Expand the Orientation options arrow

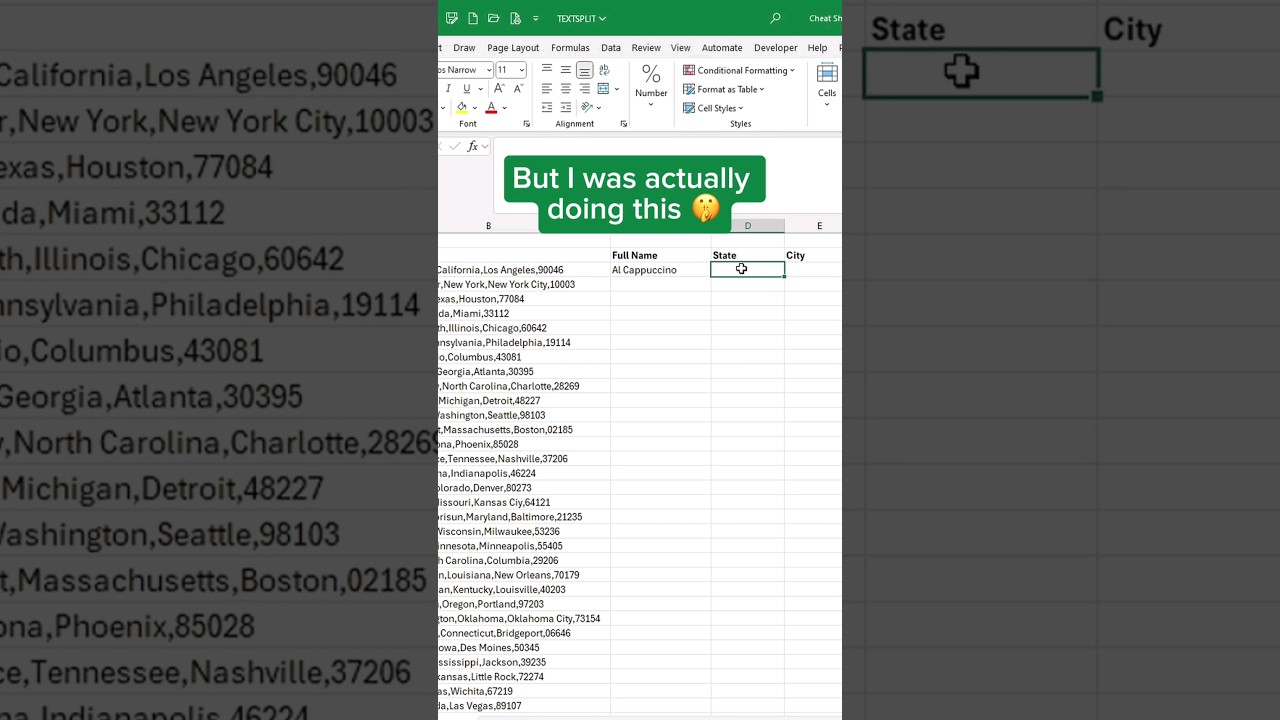coord(598,108)
